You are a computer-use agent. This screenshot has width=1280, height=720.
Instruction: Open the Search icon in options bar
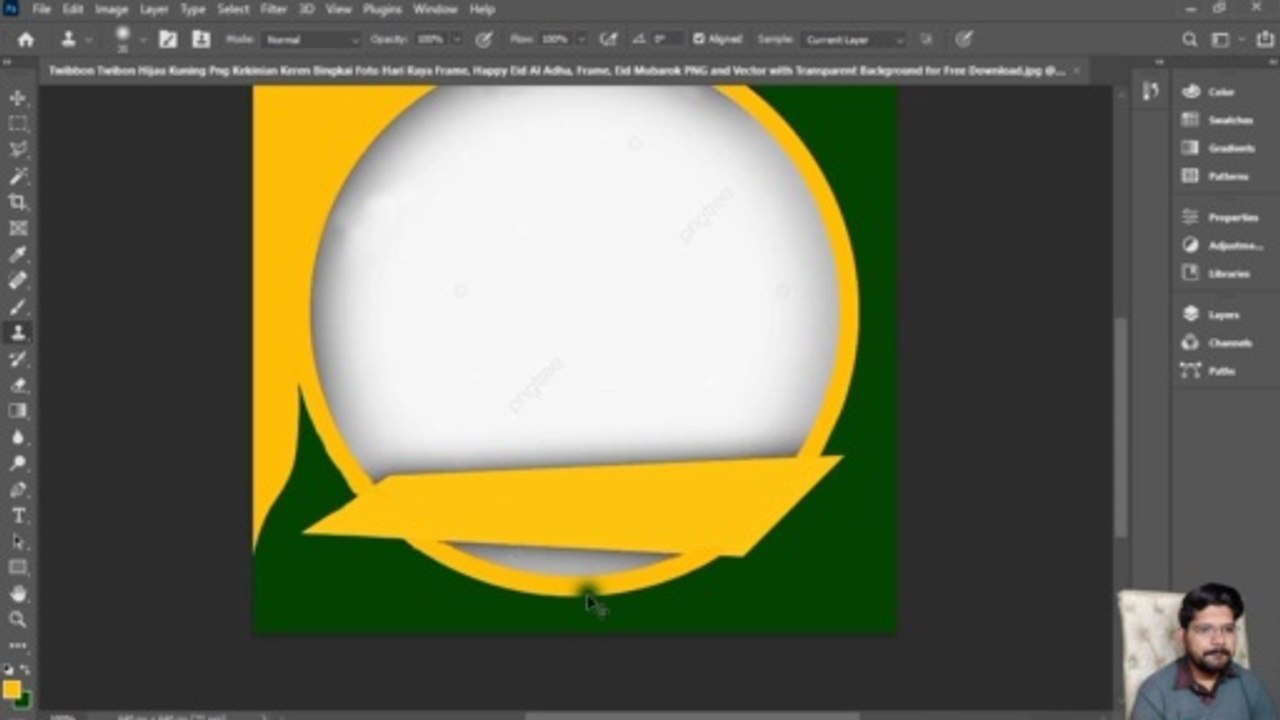[1190, 39]
